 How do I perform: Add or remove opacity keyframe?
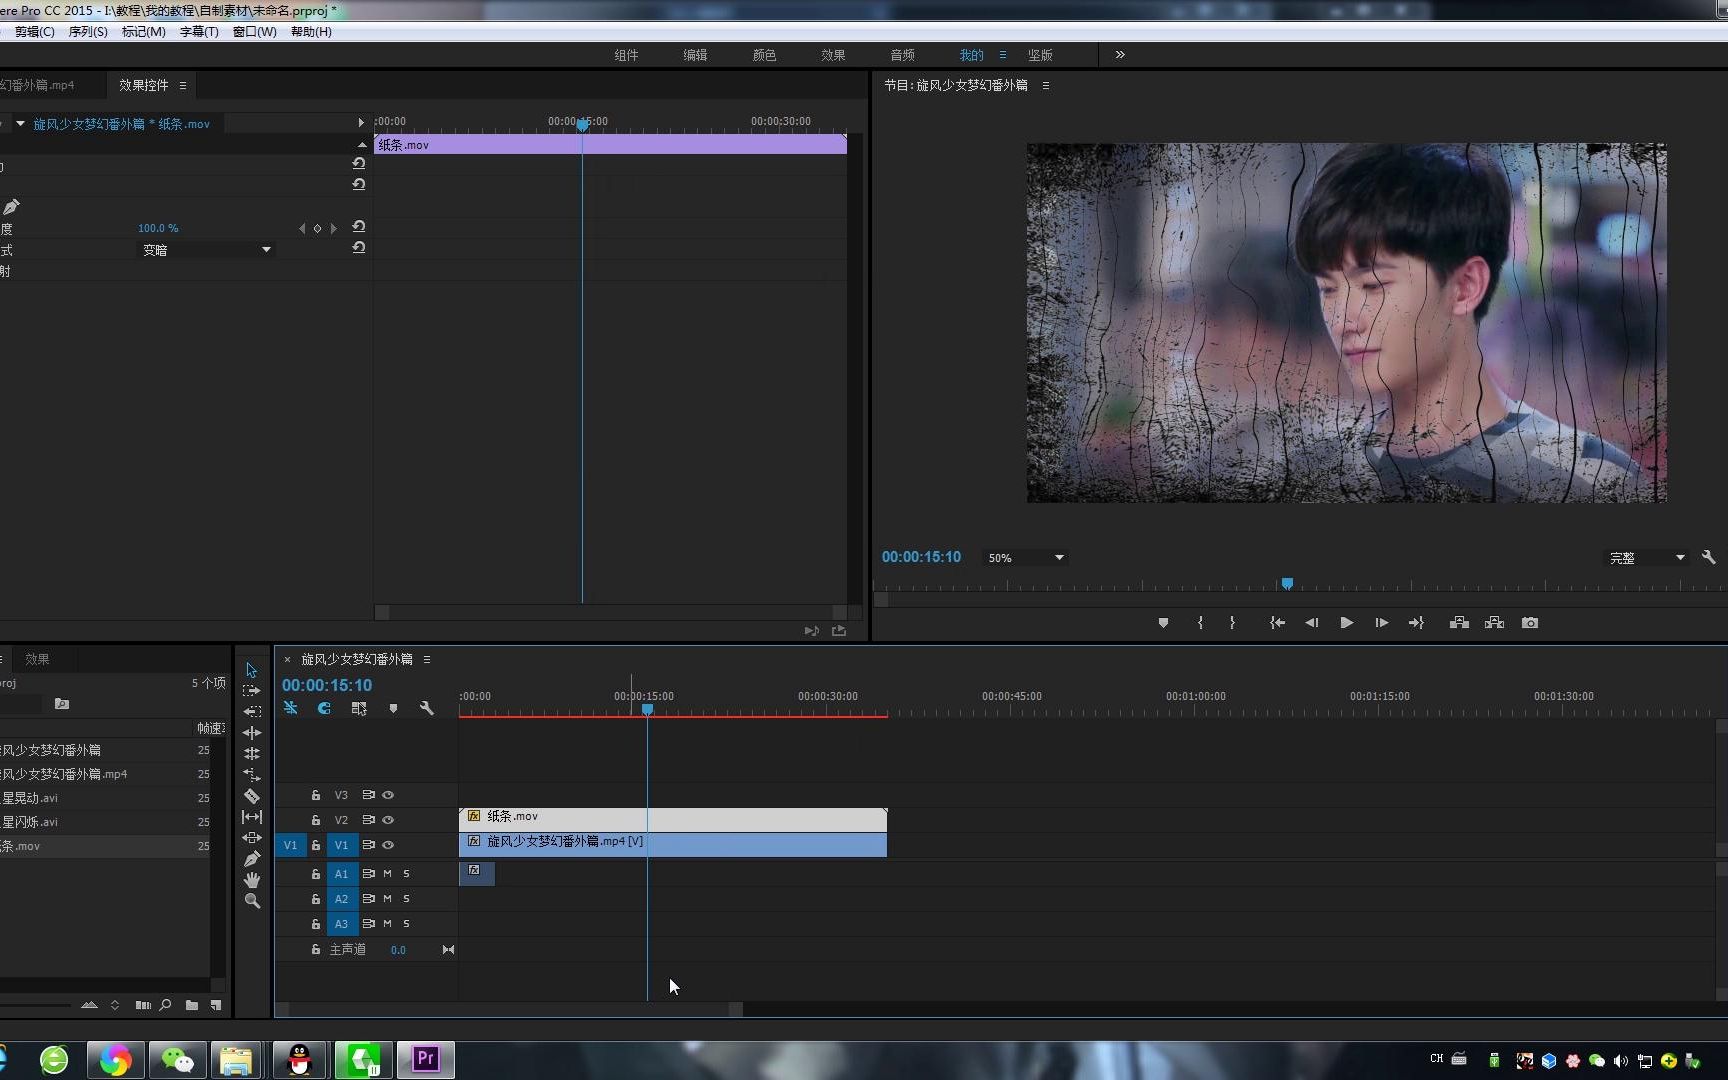coord(317,228)
